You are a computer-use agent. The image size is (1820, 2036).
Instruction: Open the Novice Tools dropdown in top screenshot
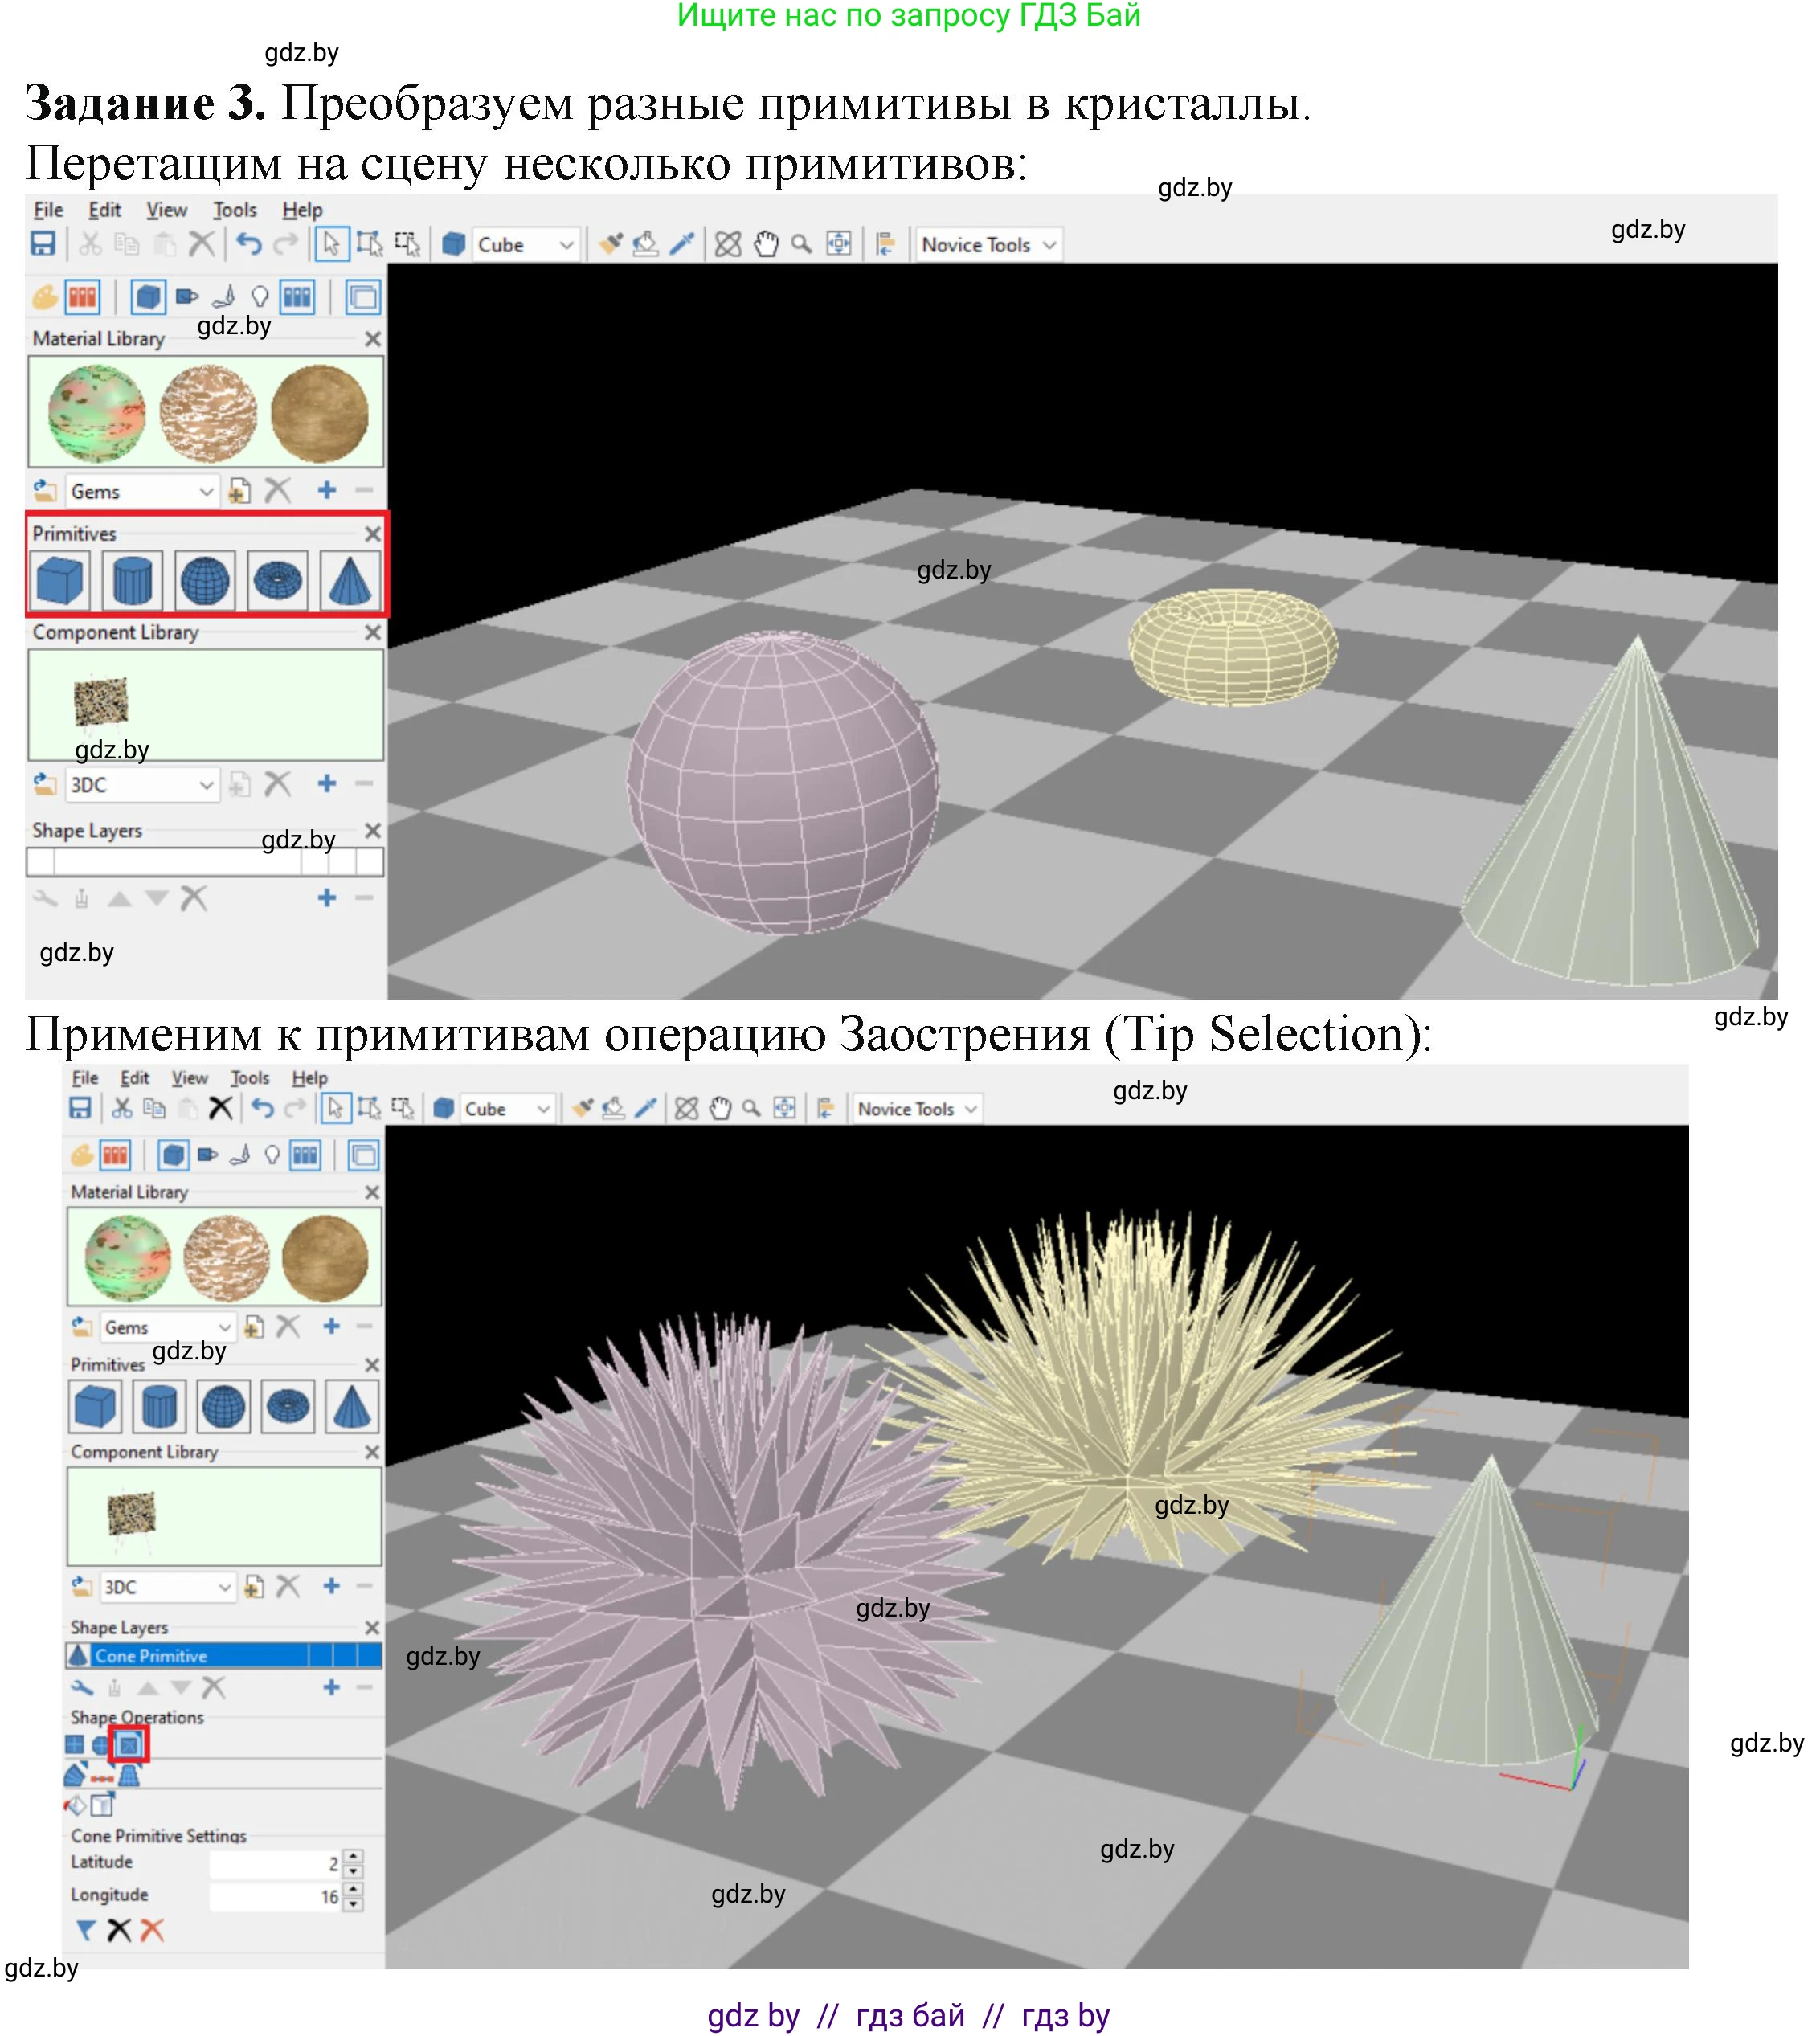coord(988,245)
